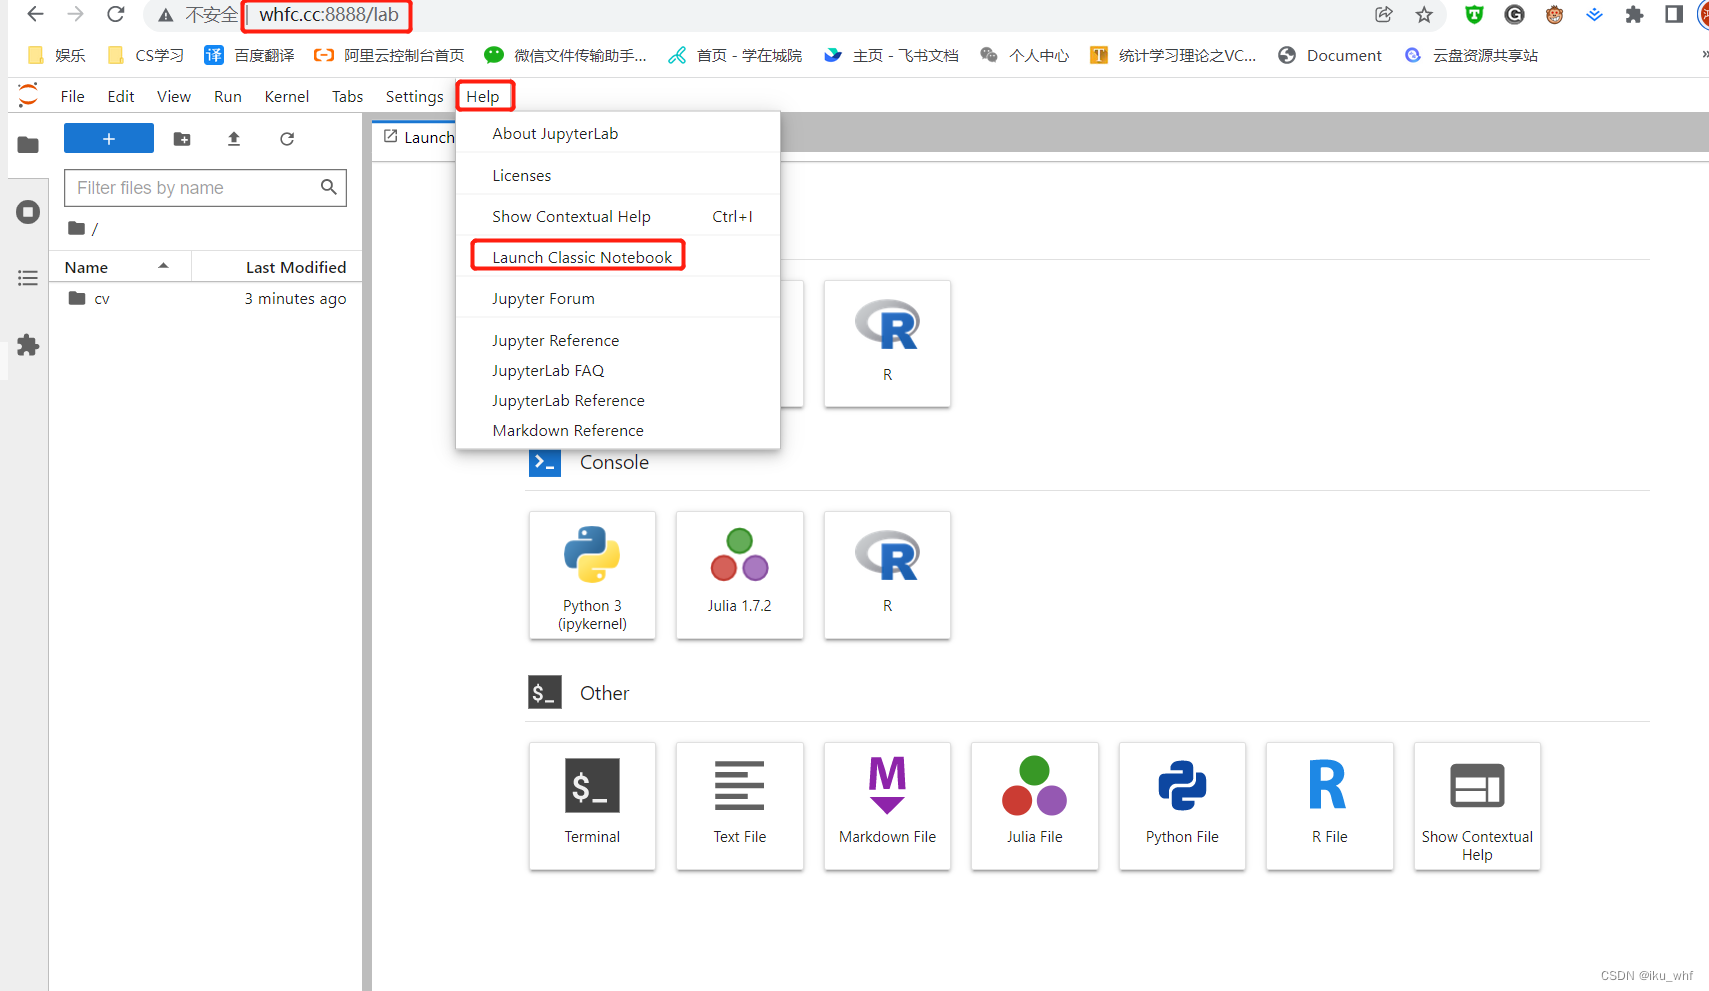Open the Run menu
Image resolution: width=1709 pixels, height=991 pixels.
coord(228,96)
